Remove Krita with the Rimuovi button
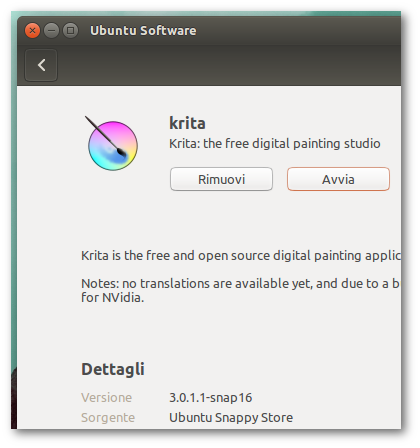420x448 pixels. point(221,179)
